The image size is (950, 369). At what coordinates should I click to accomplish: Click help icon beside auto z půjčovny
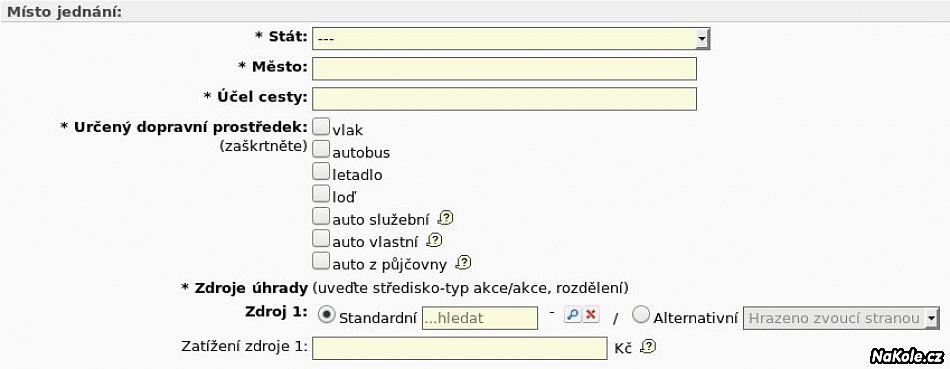pos(463,262)
